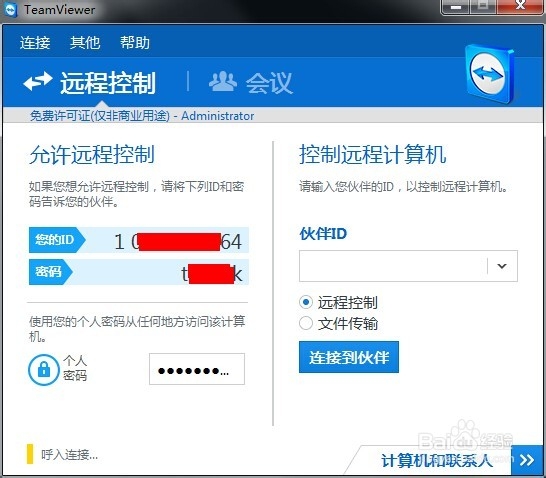This screenshot has width=546, height=478.
Task: Click the 呼入连接... status text
Action: click(69, 454)
